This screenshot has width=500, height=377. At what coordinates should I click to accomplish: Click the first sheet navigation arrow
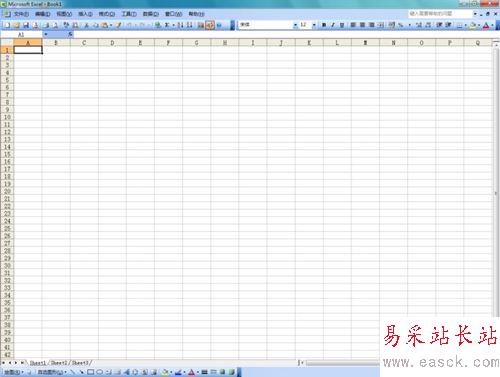[4, 363]
